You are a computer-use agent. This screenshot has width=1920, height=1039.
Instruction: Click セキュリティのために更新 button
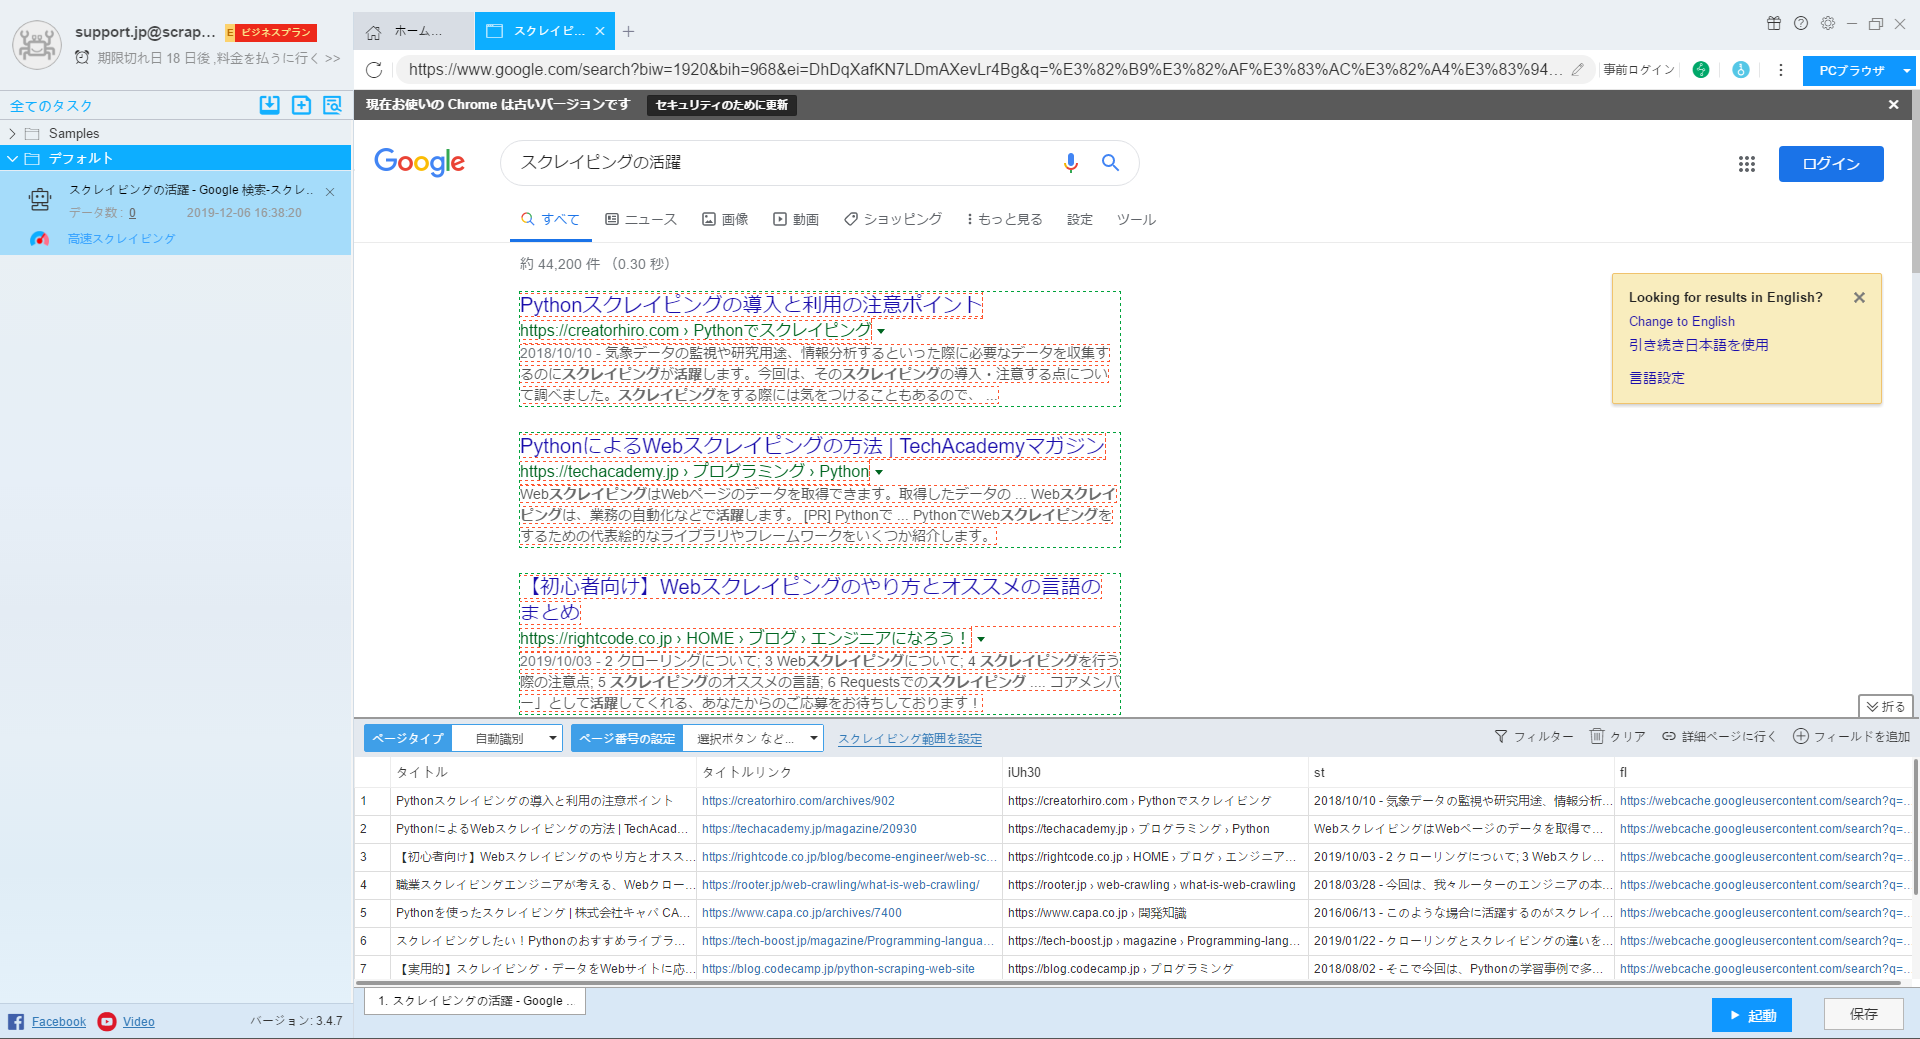(x=721, y=105)
